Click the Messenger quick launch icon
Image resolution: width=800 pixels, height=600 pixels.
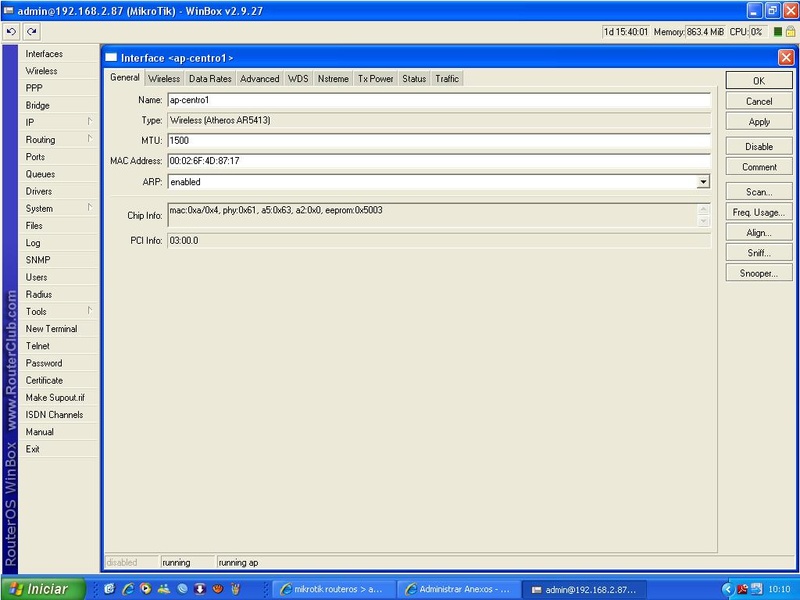point(164,589)
